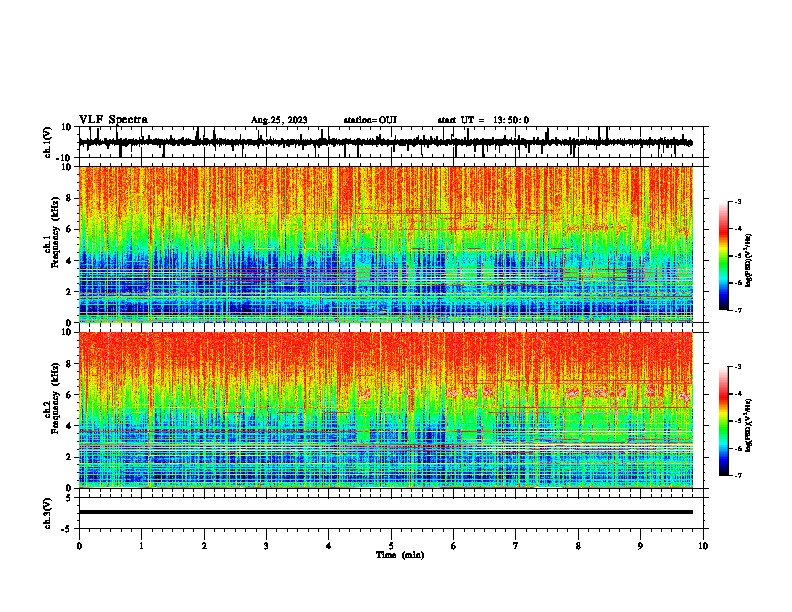The width and height of the screenshot is (792, 612).
Task: Click the ch.1 colorbar "log(PSD)" label
Action: 748,261
